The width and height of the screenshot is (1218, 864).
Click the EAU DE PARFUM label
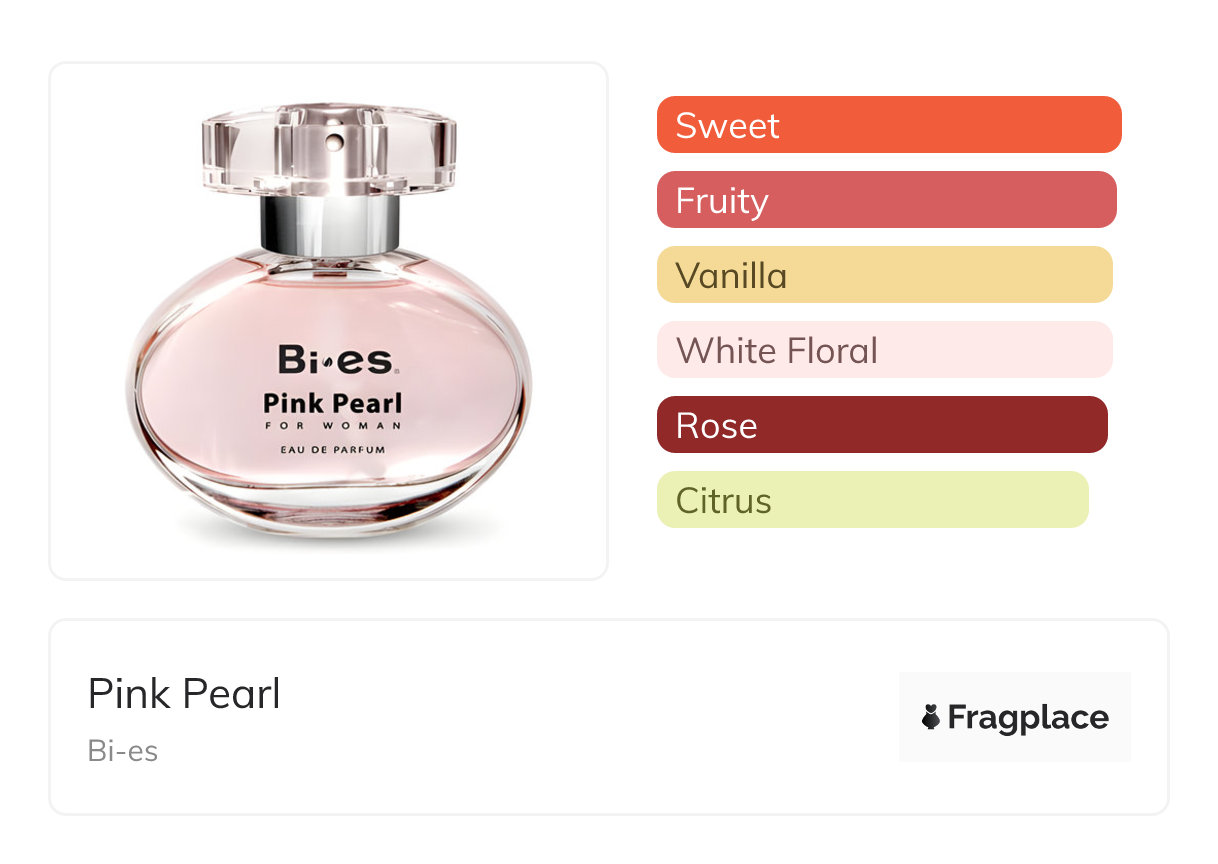pos(333,450)
